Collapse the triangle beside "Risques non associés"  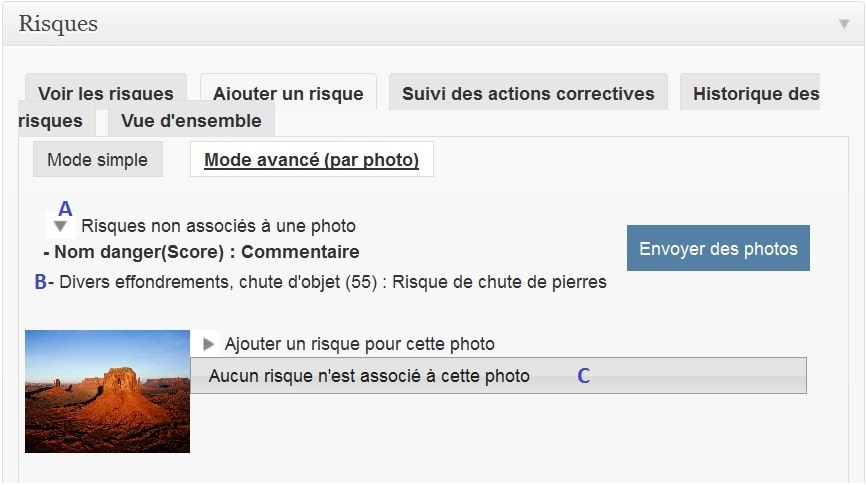coord(60,227)
